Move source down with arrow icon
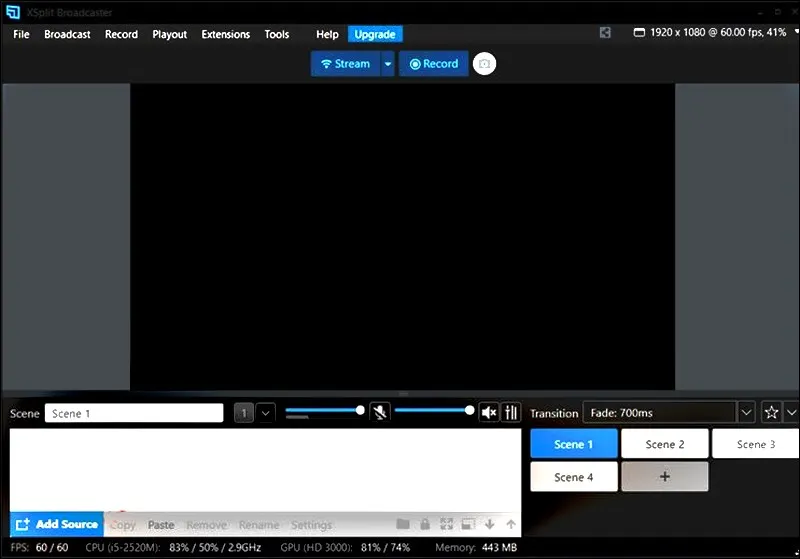Screen dimensions: 800x559 (489, 524)
